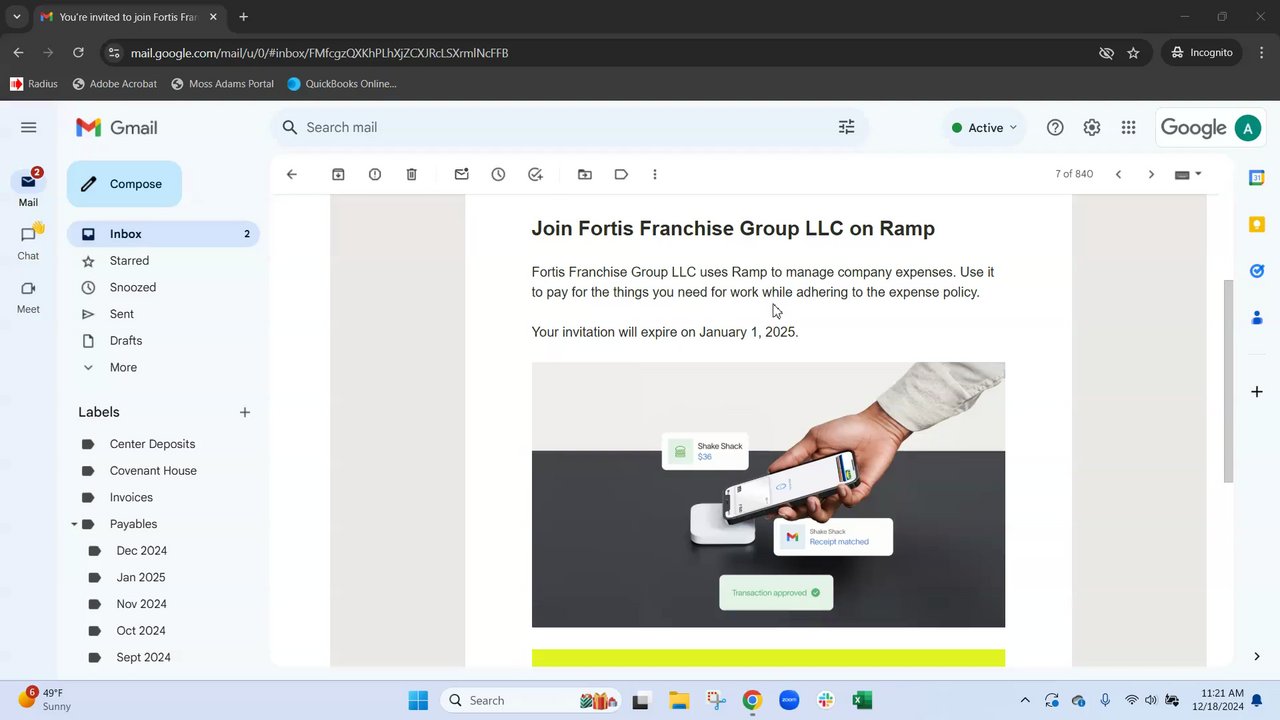This screenshot has width=1280, height=720.
Task: Open Chrome tab search dropdown
Action: [x=16, y=17]
